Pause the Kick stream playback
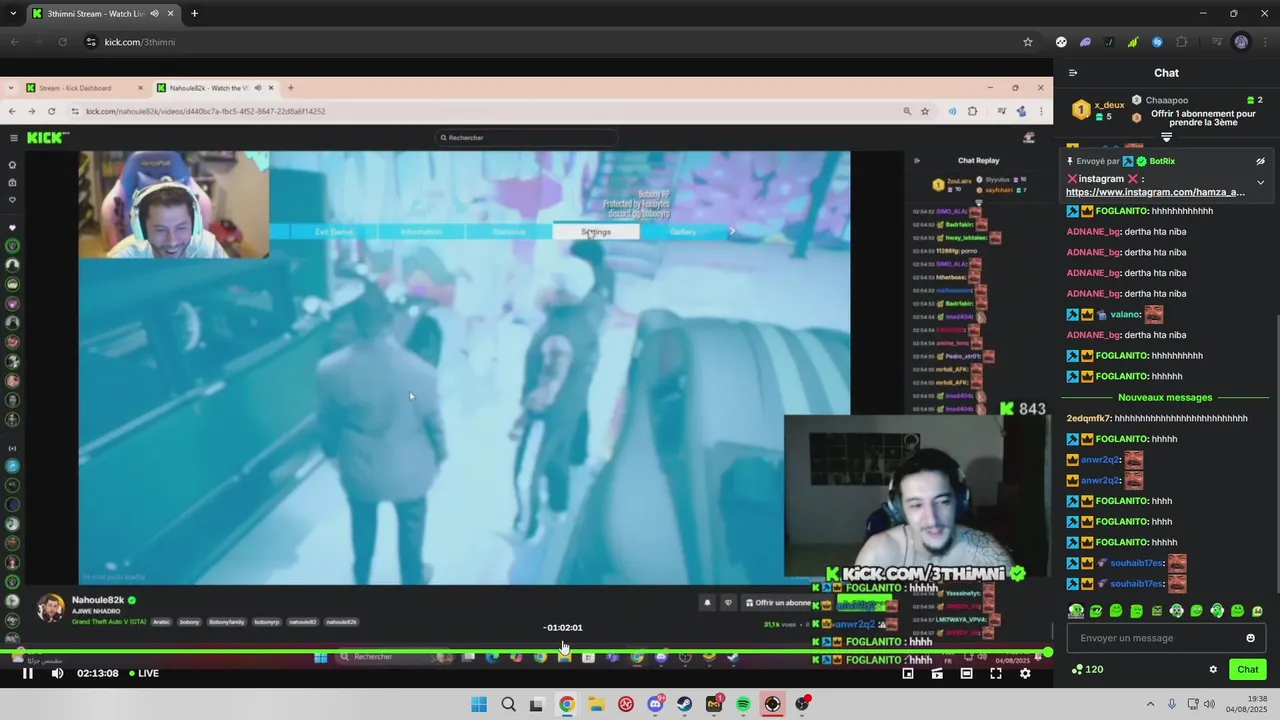 (x=28, y=673)
